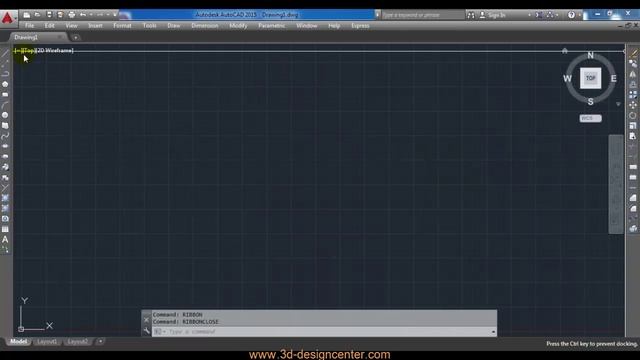Select the Move tool in the Modify toolbar

[x=633, y=105]
